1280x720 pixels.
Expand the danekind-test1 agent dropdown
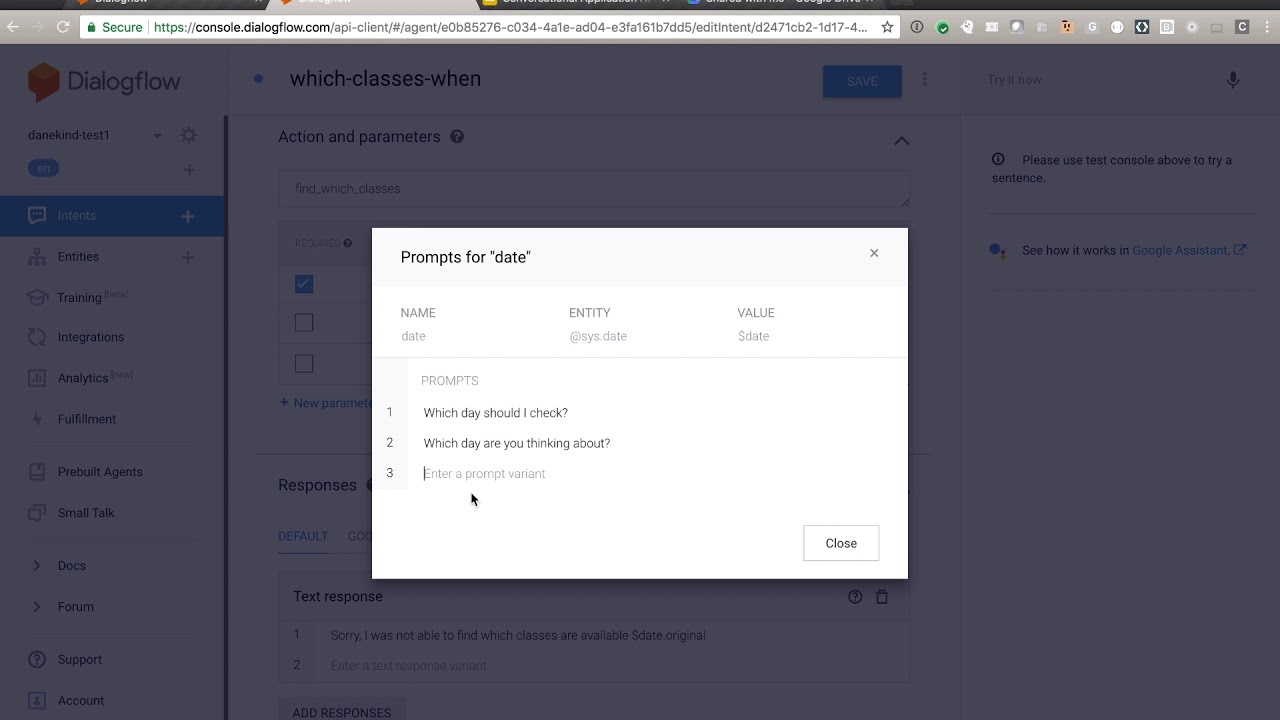(157, 136)
